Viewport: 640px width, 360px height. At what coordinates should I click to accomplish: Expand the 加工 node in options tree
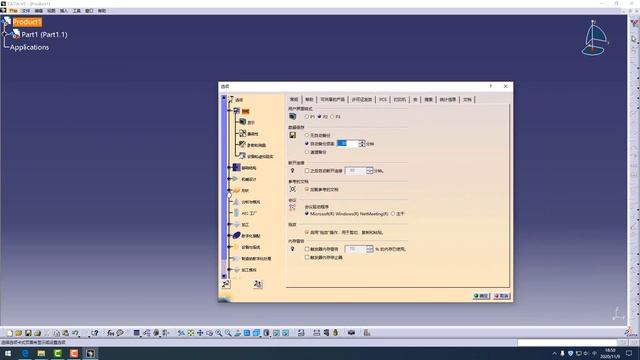(x=229, y=224)
